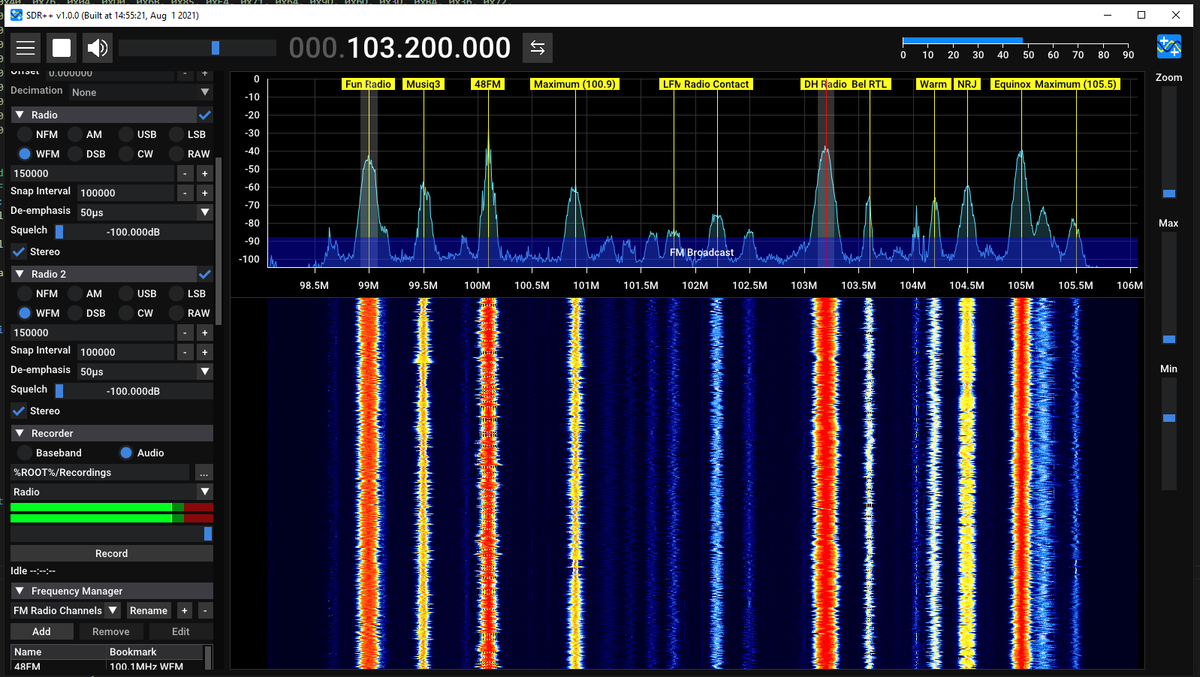This screenshot has height=677, width=1200.
Task: Rename the FM Radio Channels list
Action: [148, 610]
